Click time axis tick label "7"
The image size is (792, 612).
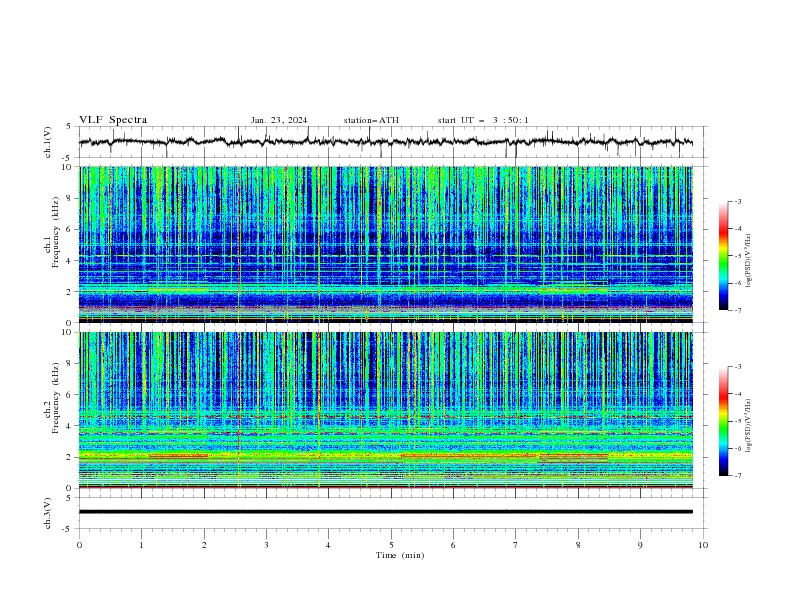click(x=516, y=545)
